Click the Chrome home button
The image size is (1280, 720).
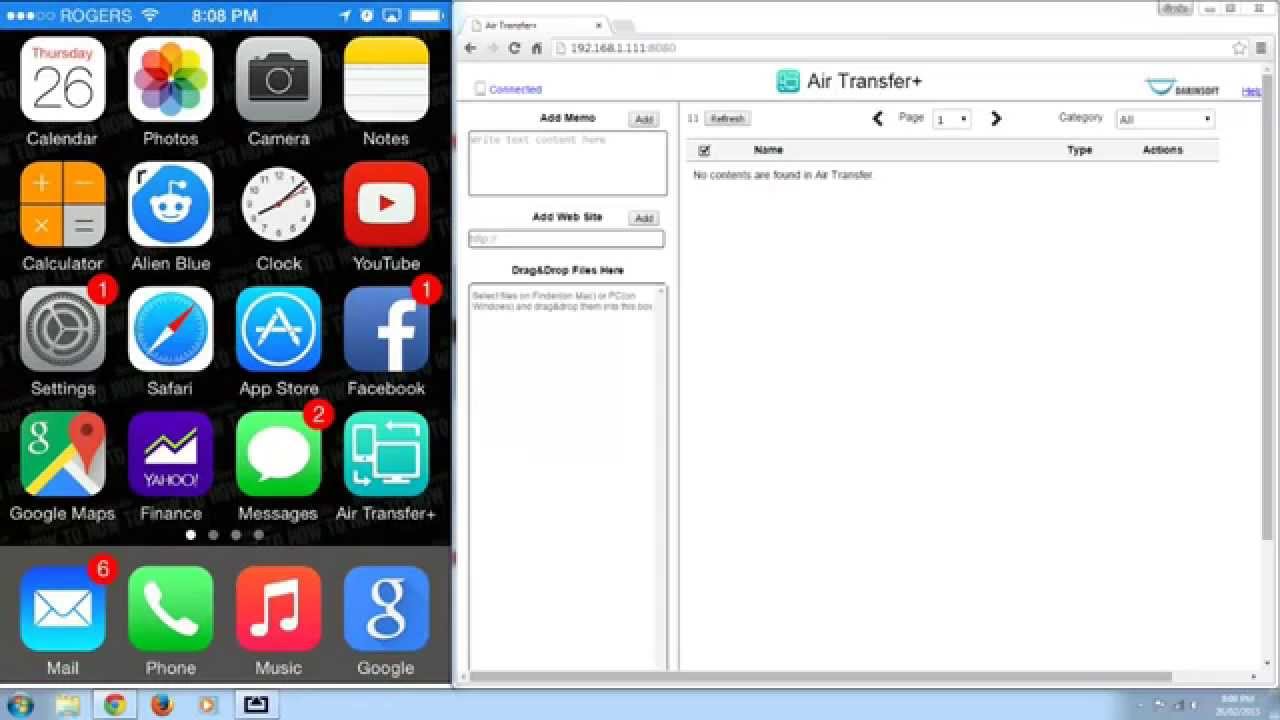[536, 48]
